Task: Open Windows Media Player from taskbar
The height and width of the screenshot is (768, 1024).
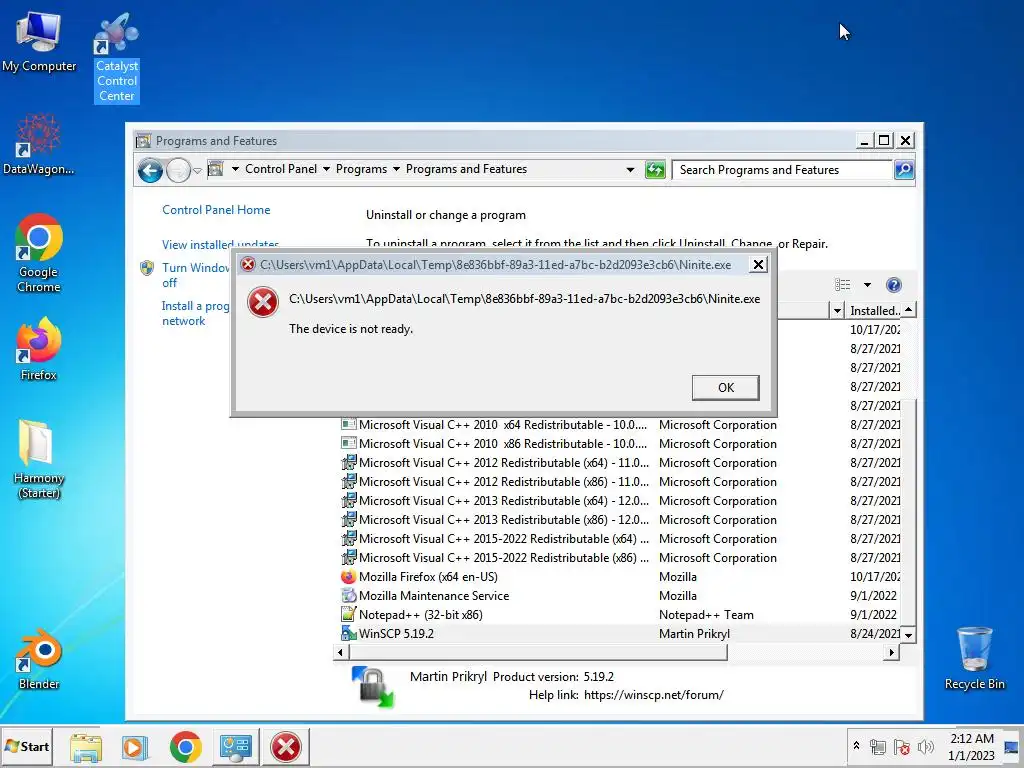Action: click(x=135, y=747)
